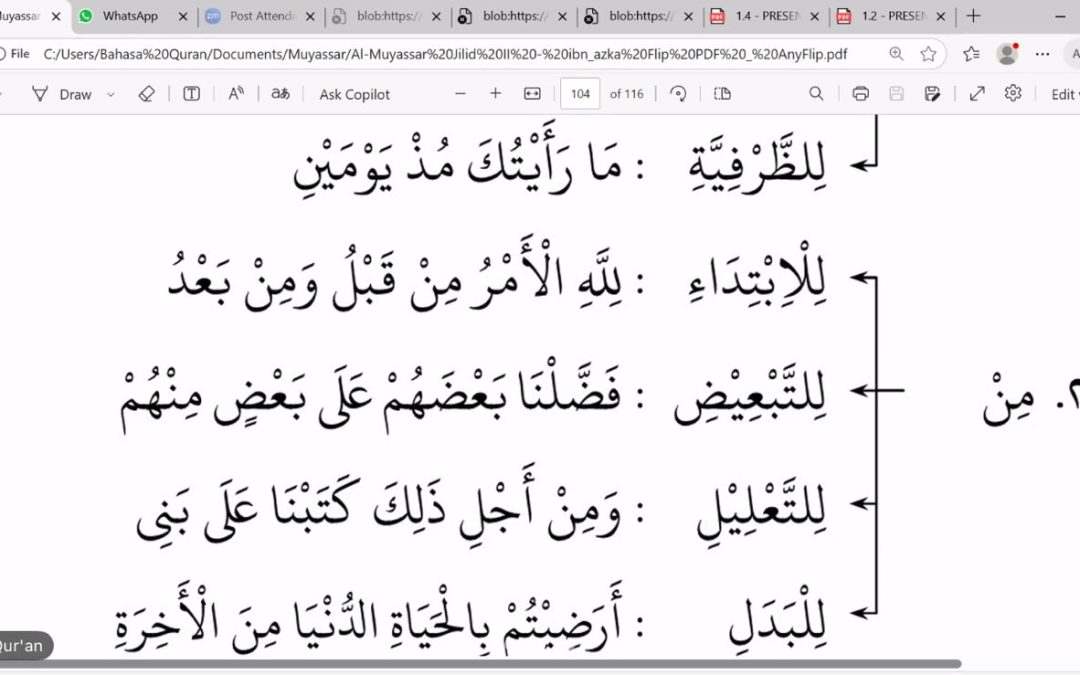Viewport: 1080px width, 675px height.
Task: Zoom out the PDF
Action: [x=461, y=94]
